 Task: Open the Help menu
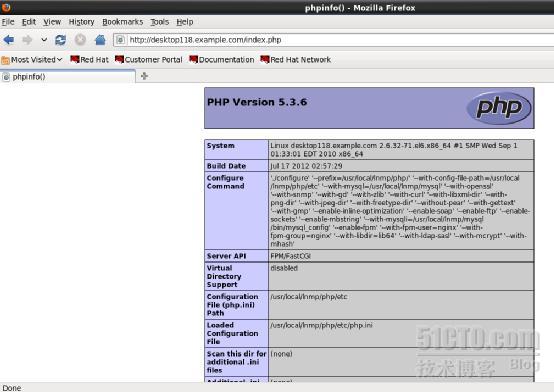pyautogui.click(x=185, y=22)
